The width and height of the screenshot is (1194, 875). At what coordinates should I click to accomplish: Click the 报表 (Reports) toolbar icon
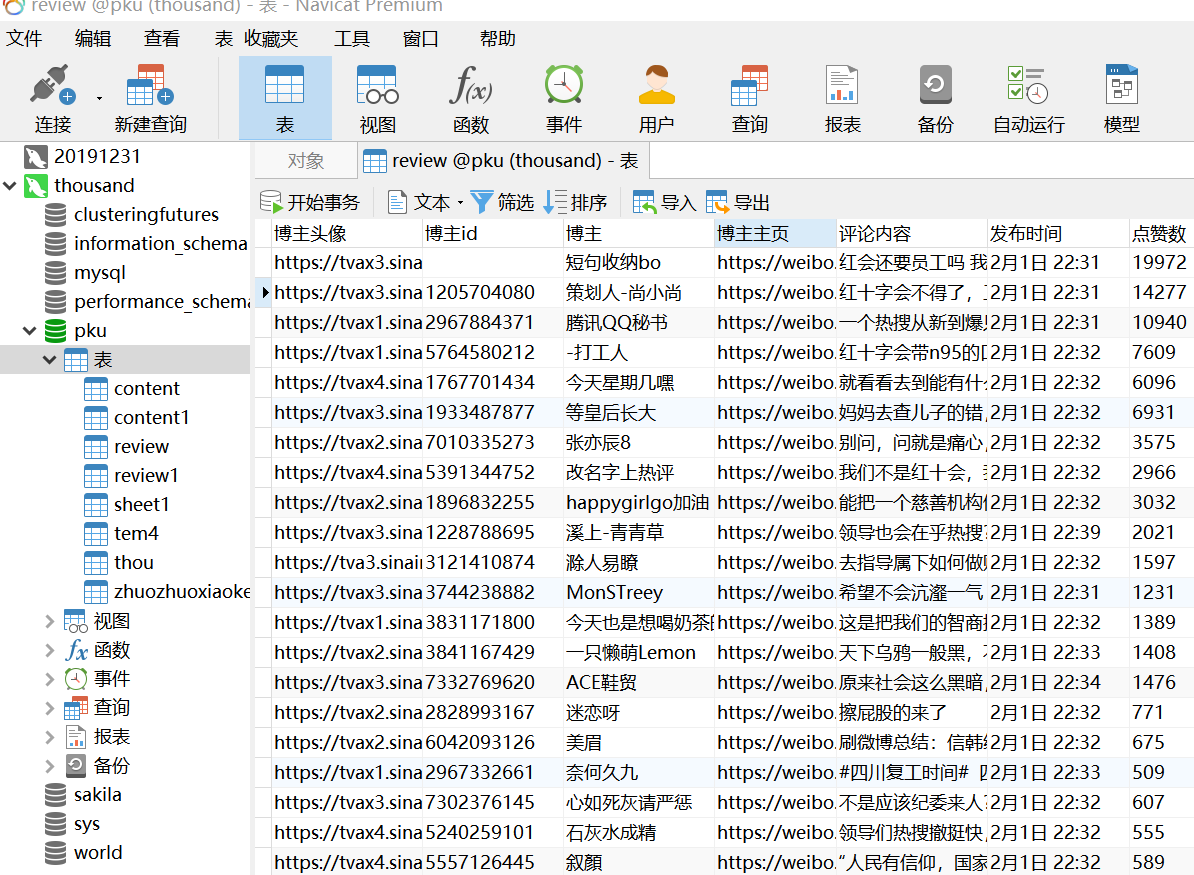point(841,97)
